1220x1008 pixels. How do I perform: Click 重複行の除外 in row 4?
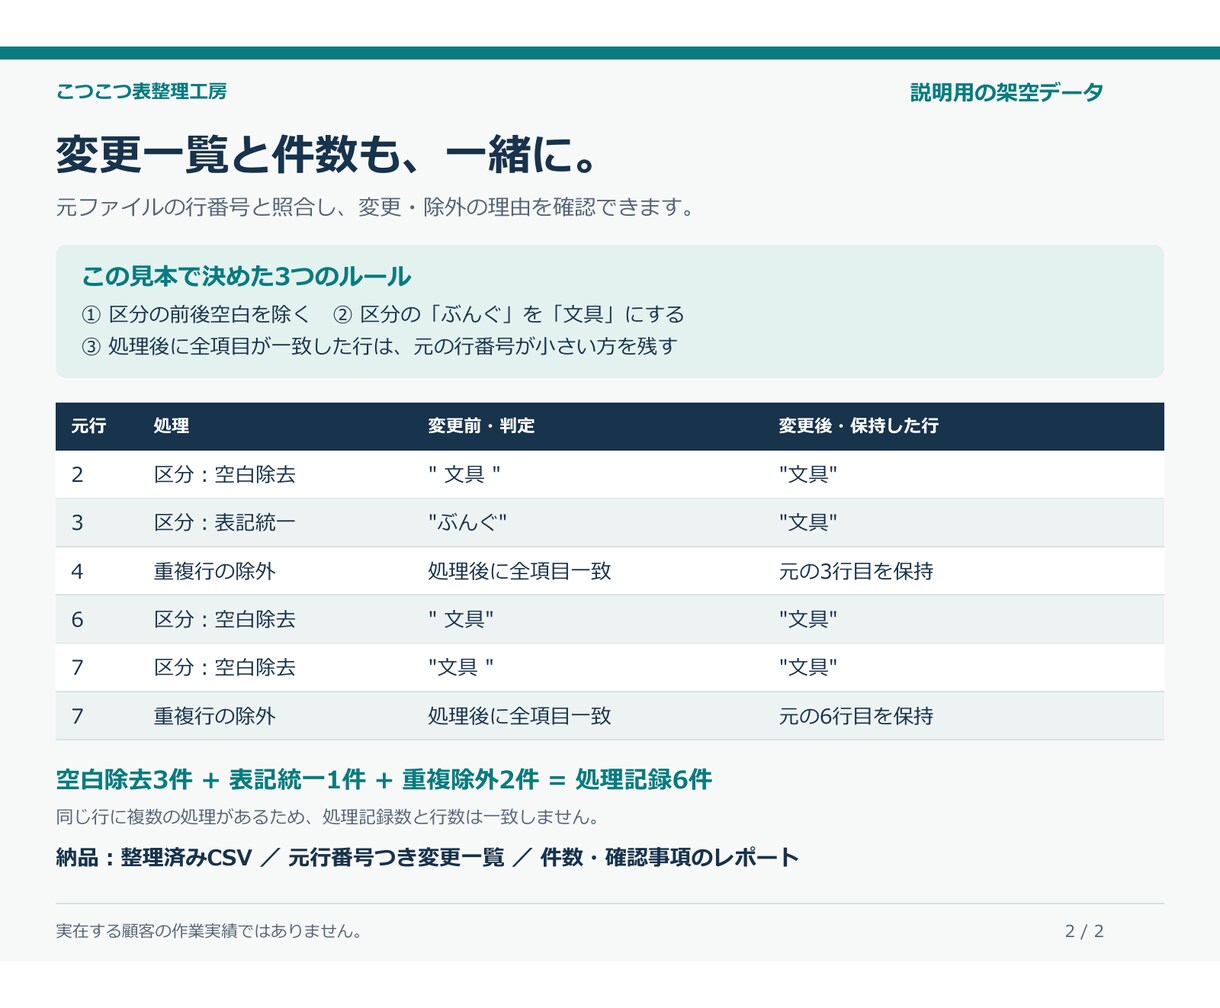[x=214, y=572]
